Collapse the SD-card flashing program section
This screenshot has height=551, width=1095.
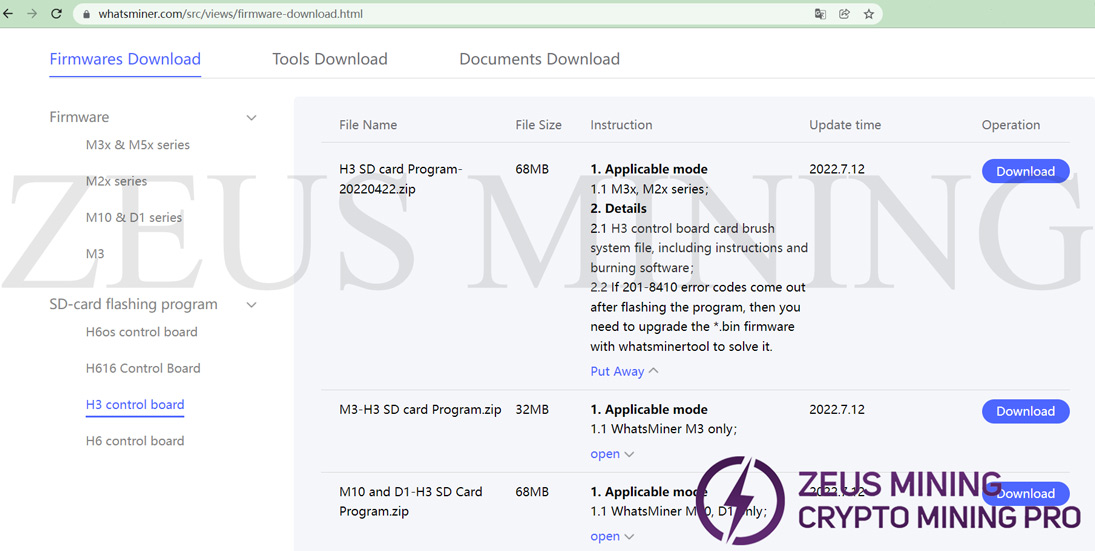pos(251,305)
